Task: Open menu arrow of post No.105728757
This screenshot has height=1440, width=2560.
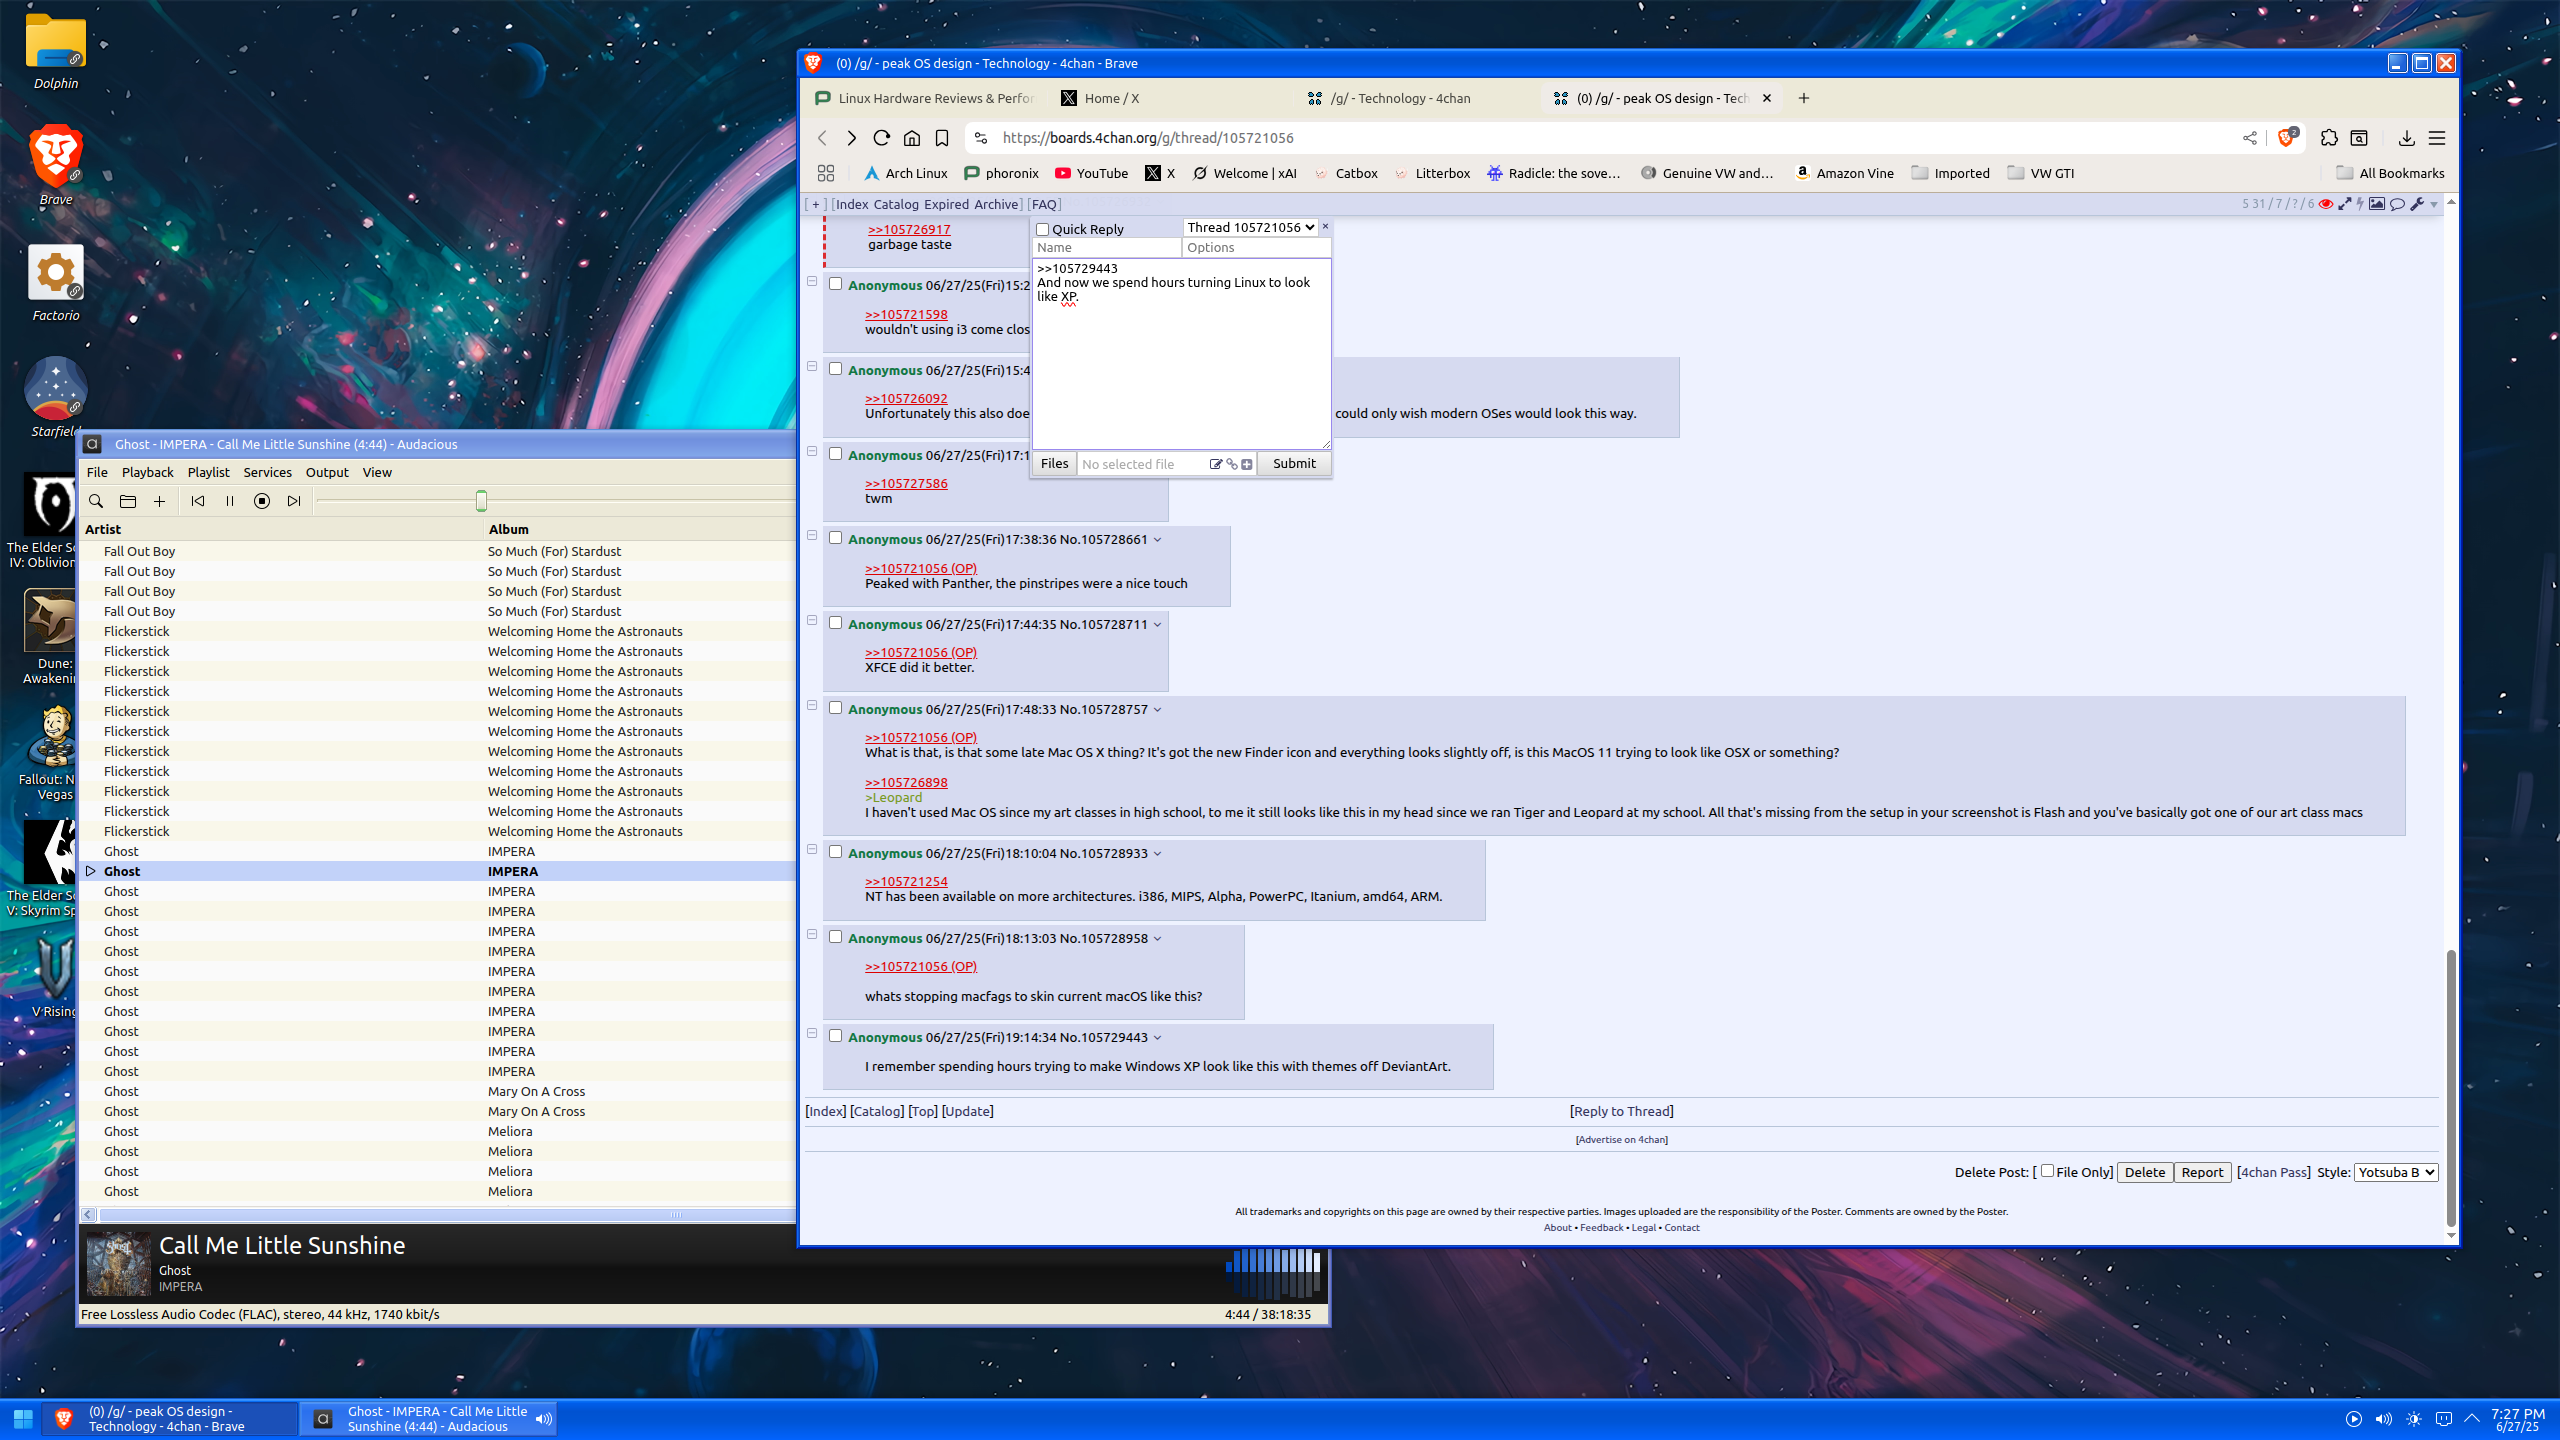Action: (x=1158, y=710)
